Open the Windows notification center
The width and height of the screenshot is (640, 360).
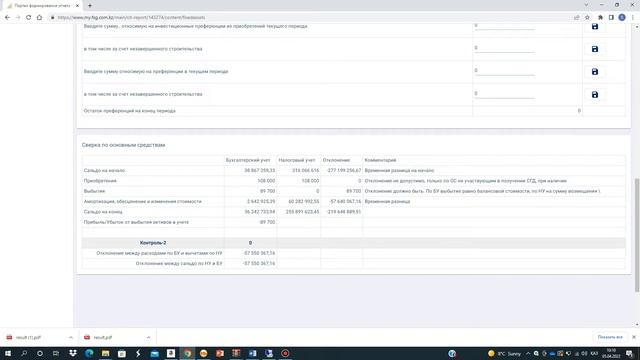point(630,353)
